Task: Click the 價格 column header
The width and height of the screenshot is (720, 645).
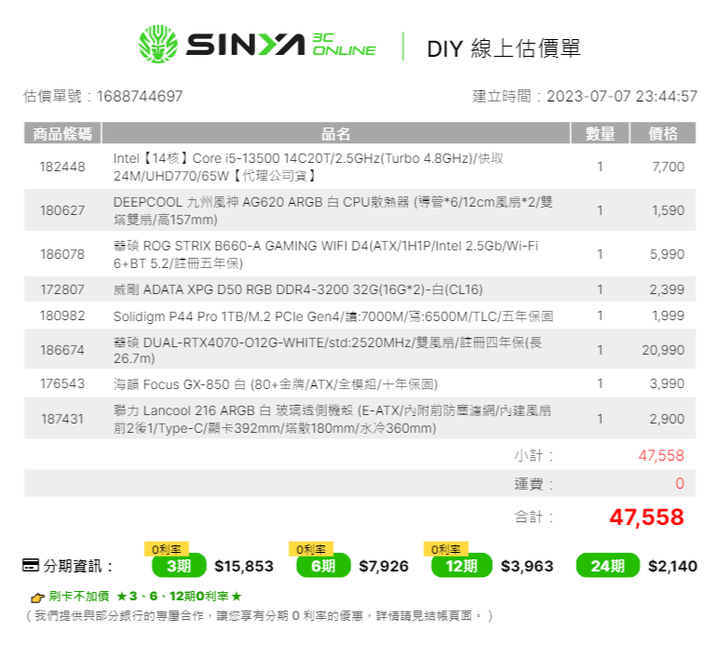Action: tap(663, 134)
